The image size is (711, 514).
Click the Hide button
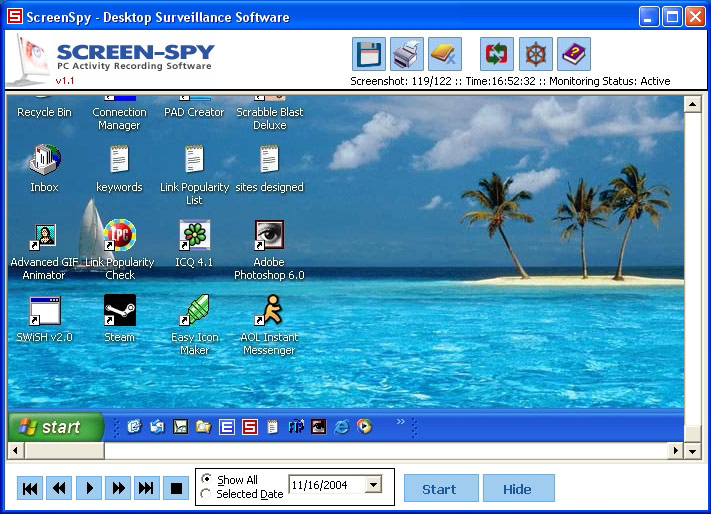point(519,488)
